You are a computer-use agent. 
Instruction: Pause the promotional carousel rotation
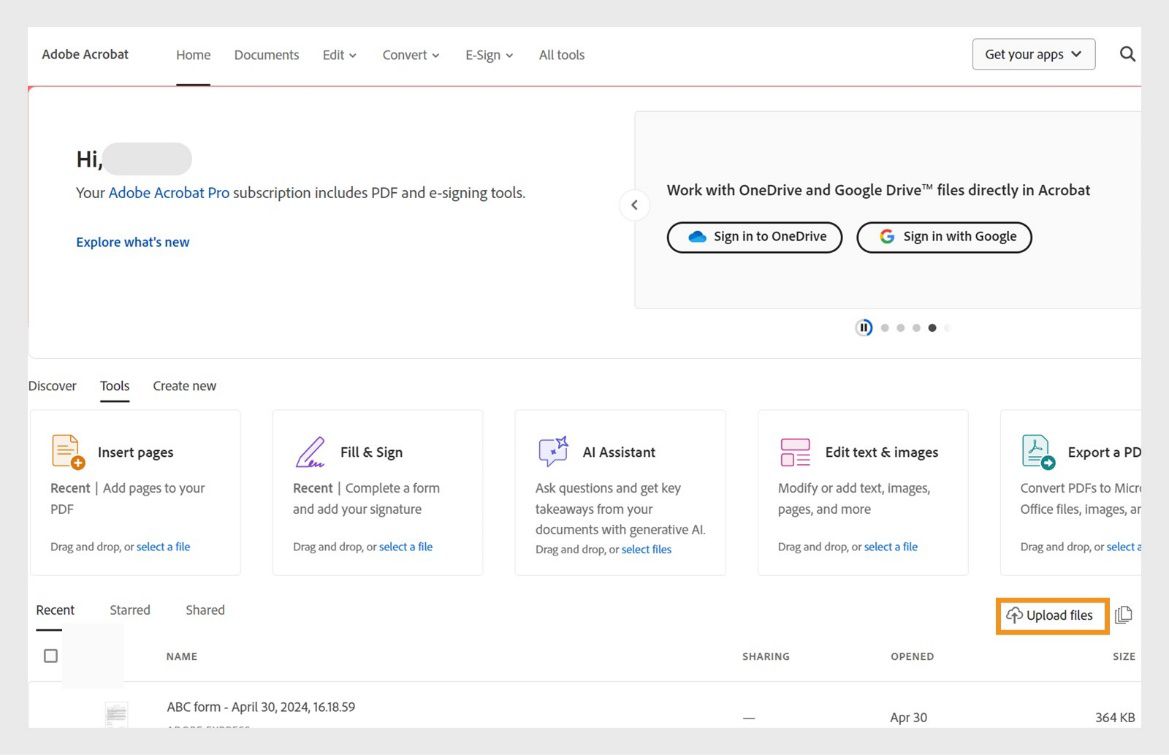coord(862,327)
